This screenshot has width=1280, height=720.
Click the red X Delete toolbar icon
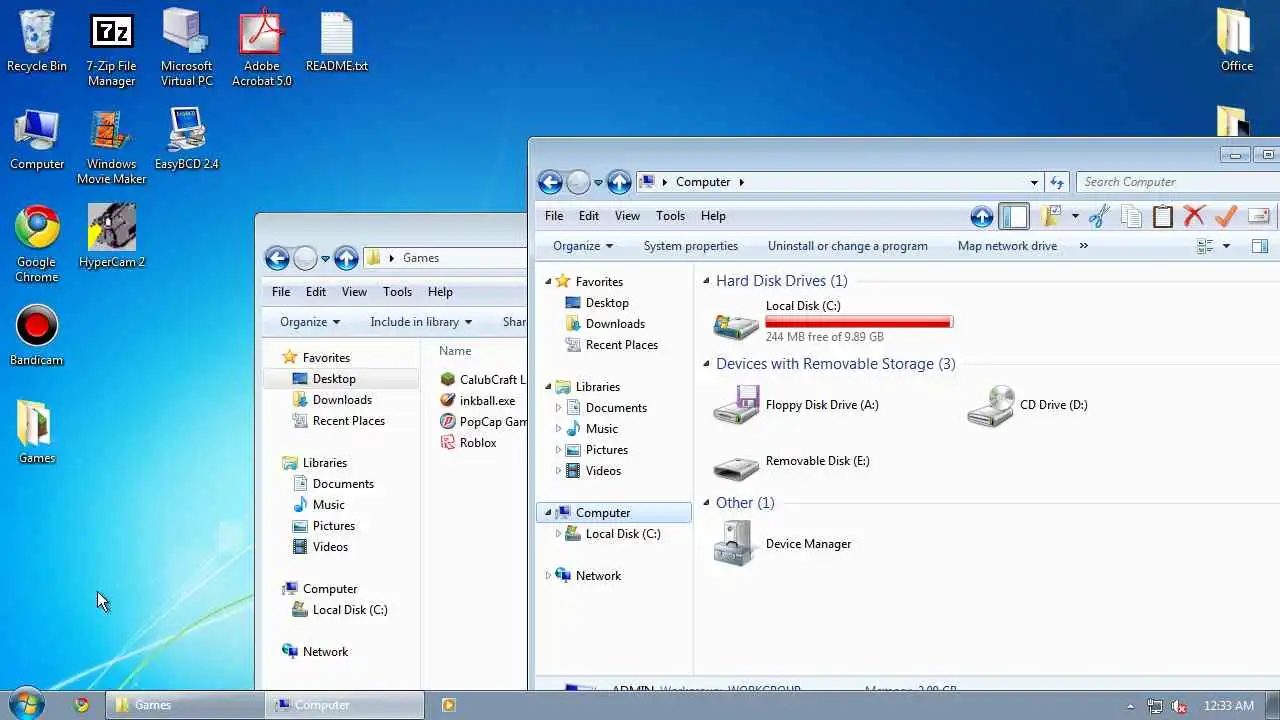coord(1194,216)
